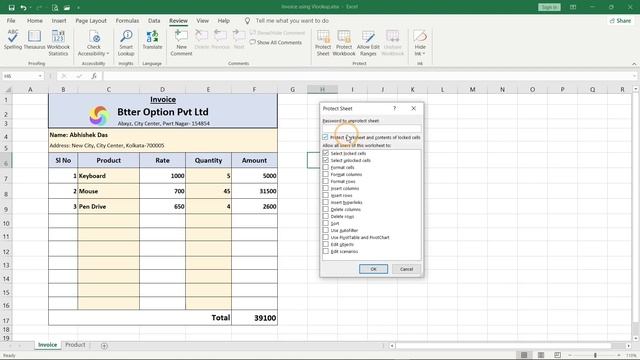Open Hide Ink dropdown arrow
Image resolution: width=640 pixels, height=360 pixels.
point(424,53)
